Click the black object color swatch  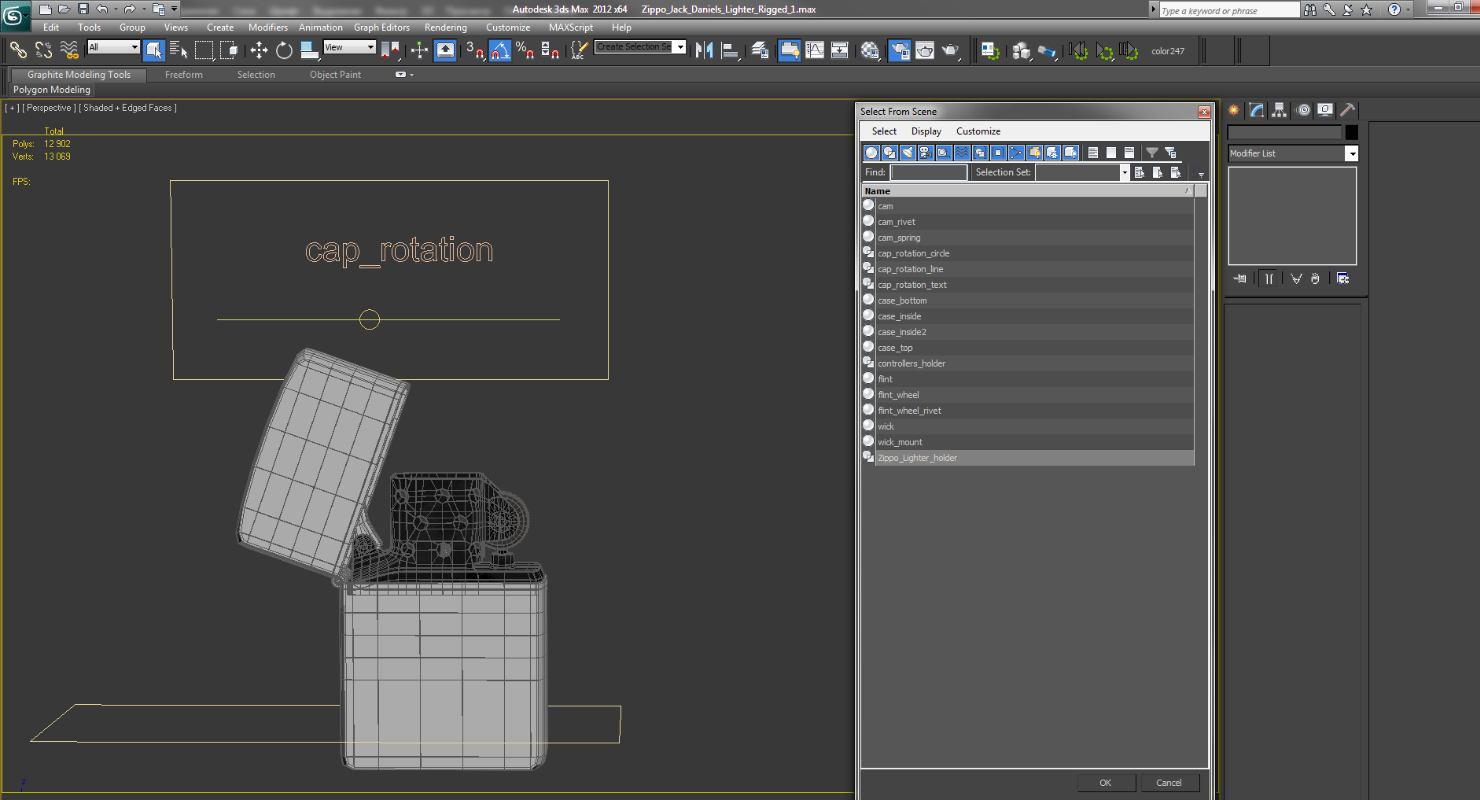coord(1351,132)
